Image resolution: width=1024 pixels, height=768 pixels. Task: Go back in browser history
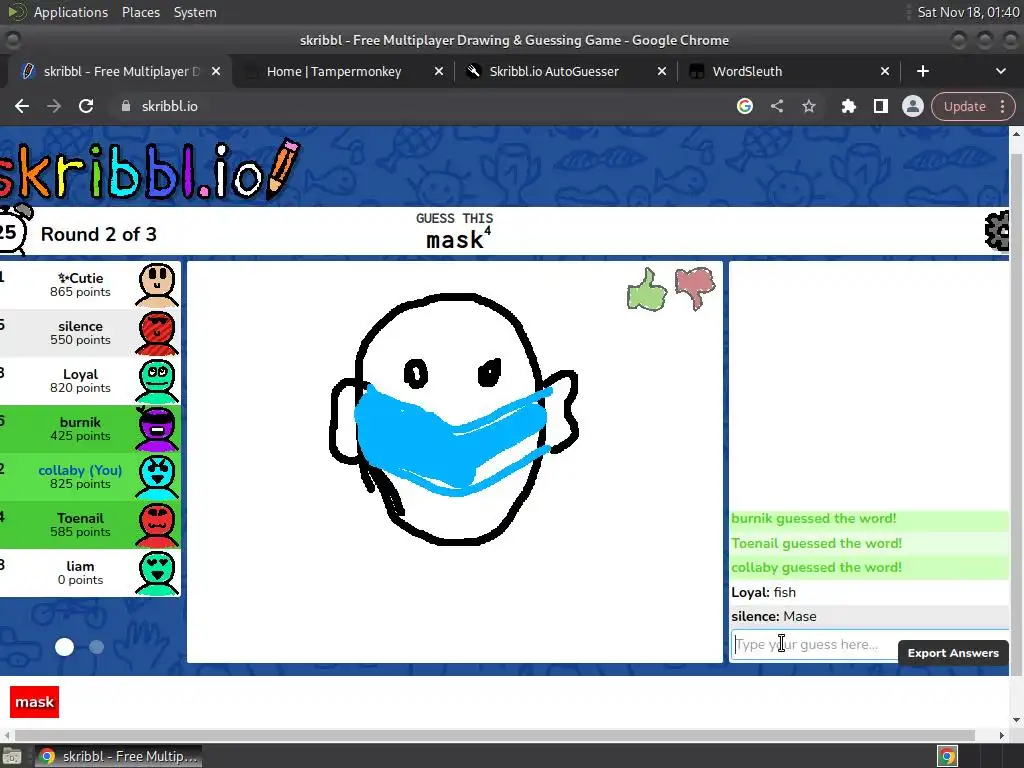coord(22,106)
